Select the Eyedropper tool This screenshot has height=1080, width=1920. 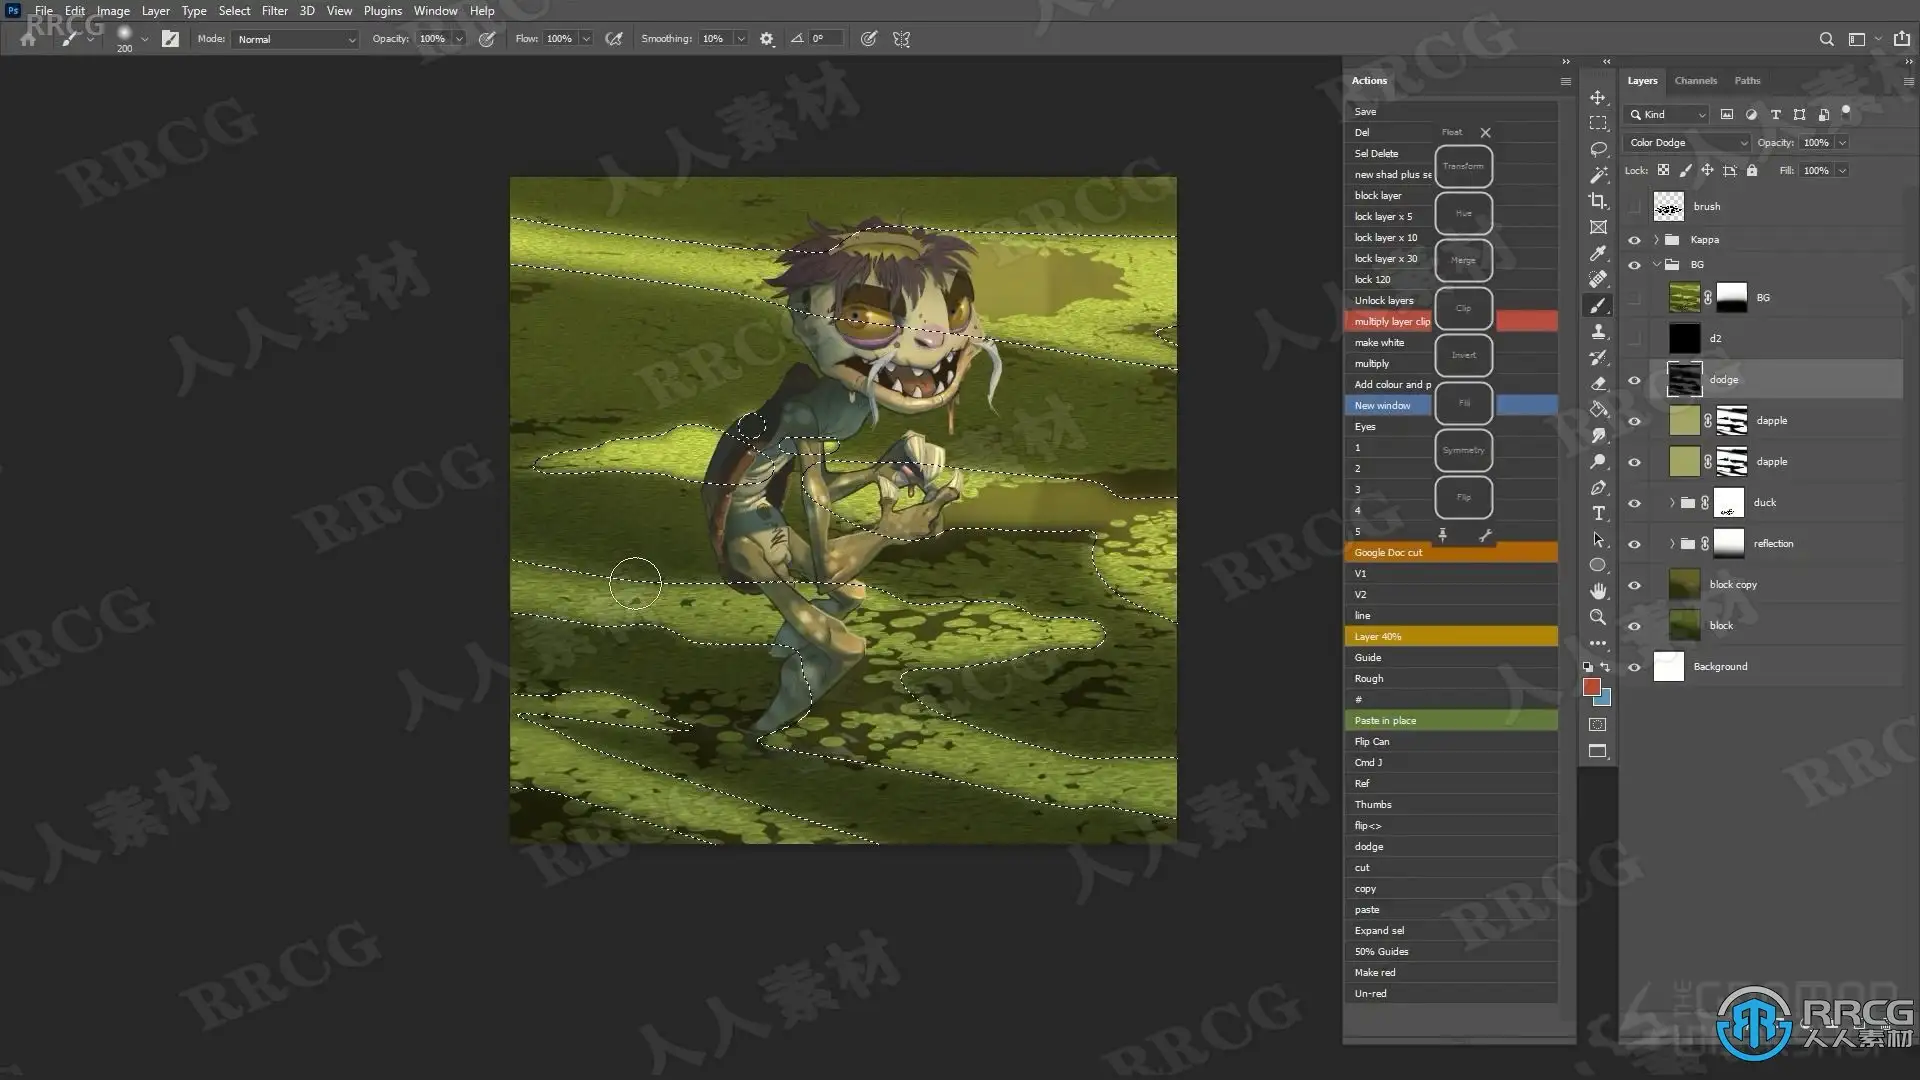click(x=1598, y=253)
